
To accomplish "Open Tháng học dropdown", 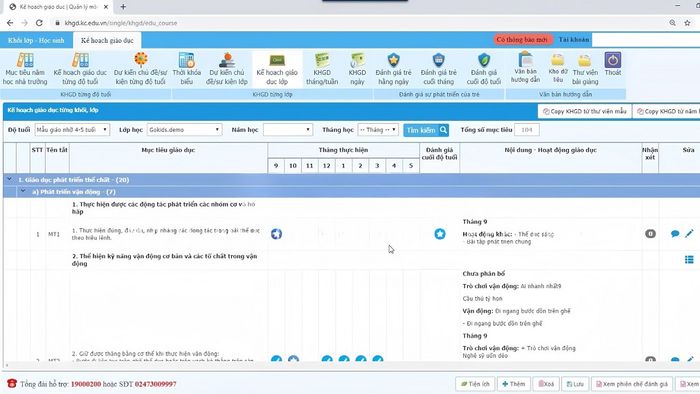I will coord(378,130).
